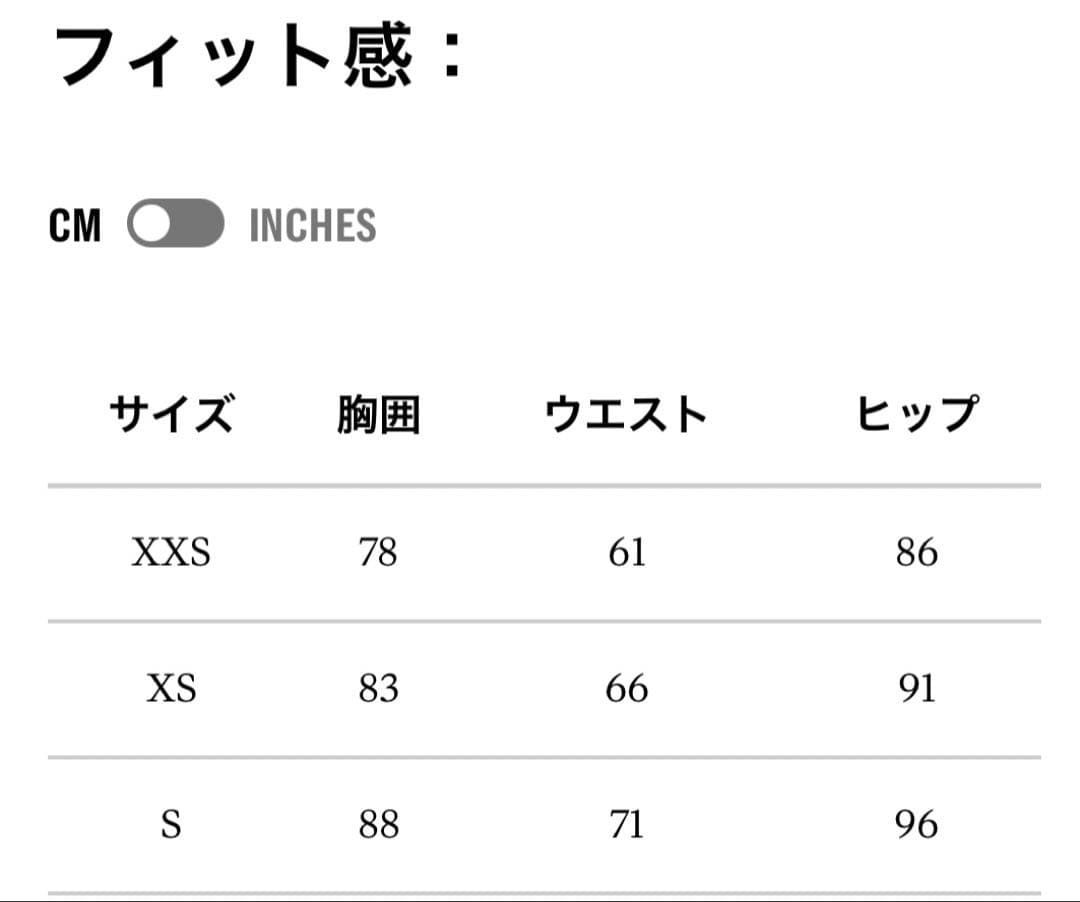
Task: Select the S size row
Action: (172, 824)
